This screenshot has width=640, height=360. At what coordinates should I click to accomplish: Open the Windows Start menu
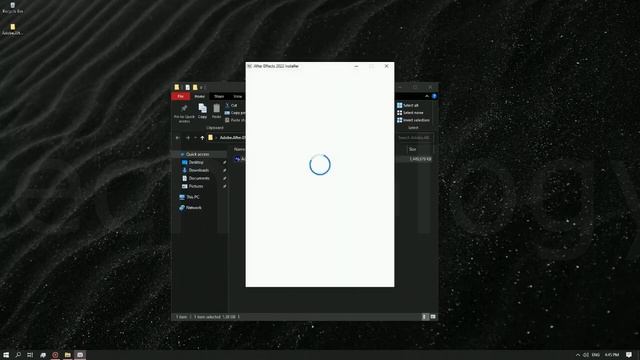click(6, 355)
